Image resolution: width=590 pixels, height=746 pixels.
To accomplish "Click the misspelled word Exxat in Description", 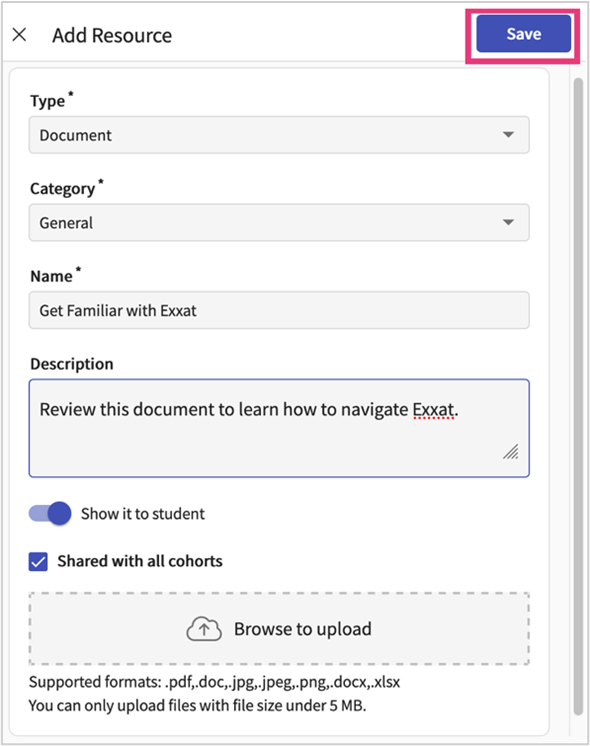I will (433, 410).
